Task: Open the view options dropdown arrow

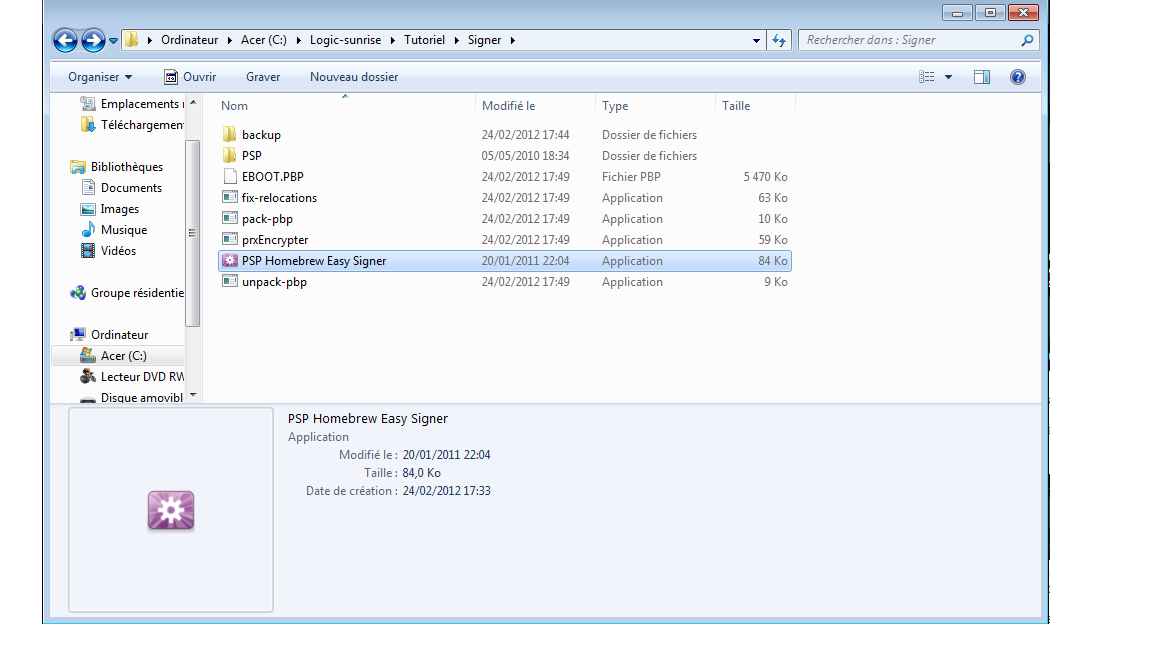Action: [x=948, y=77]
